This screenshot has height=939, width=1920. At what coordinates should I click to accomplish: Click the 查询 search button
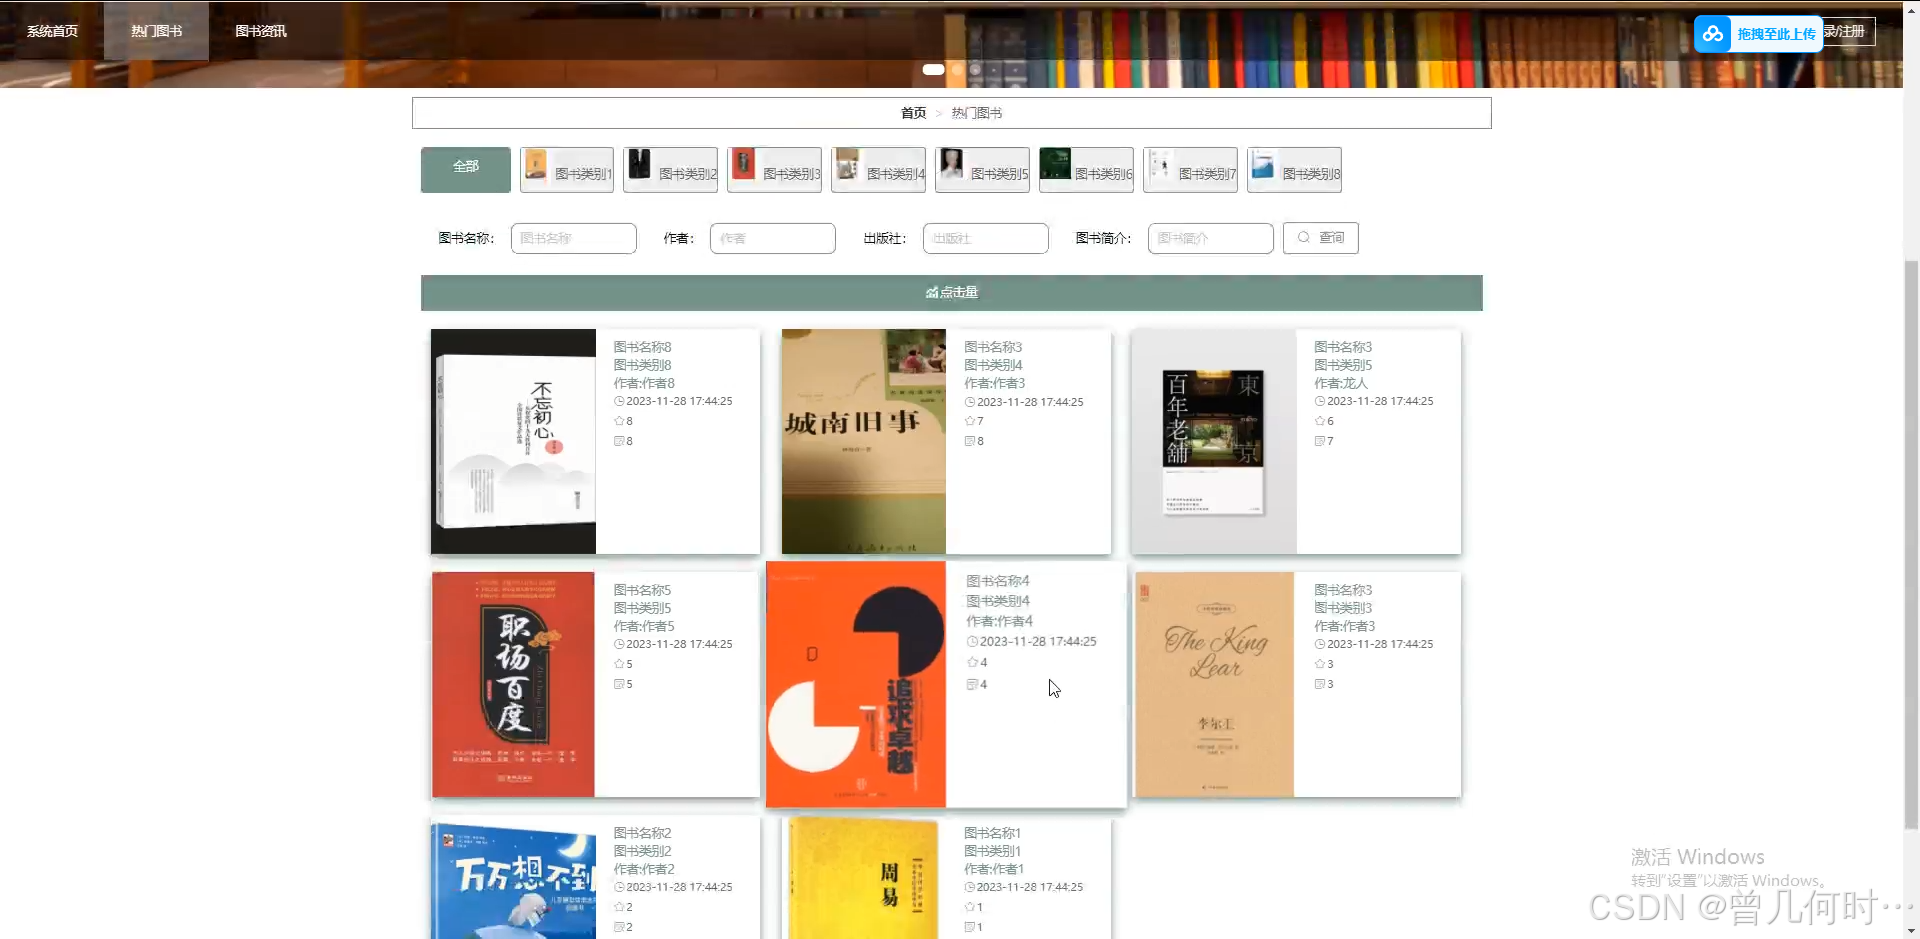1321,238
